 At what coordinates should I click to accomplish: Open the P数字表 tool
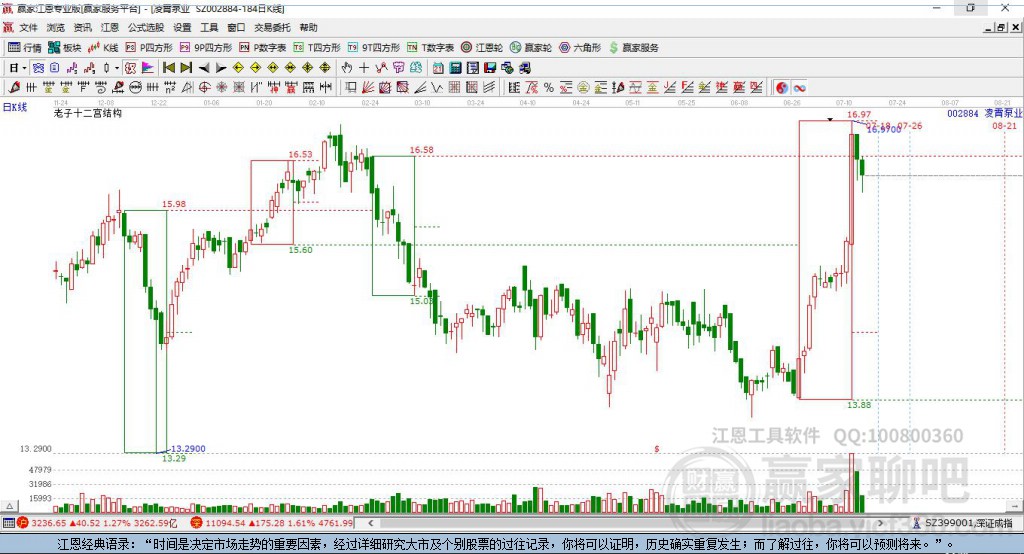pyautogui.click(x=263, y=48)
